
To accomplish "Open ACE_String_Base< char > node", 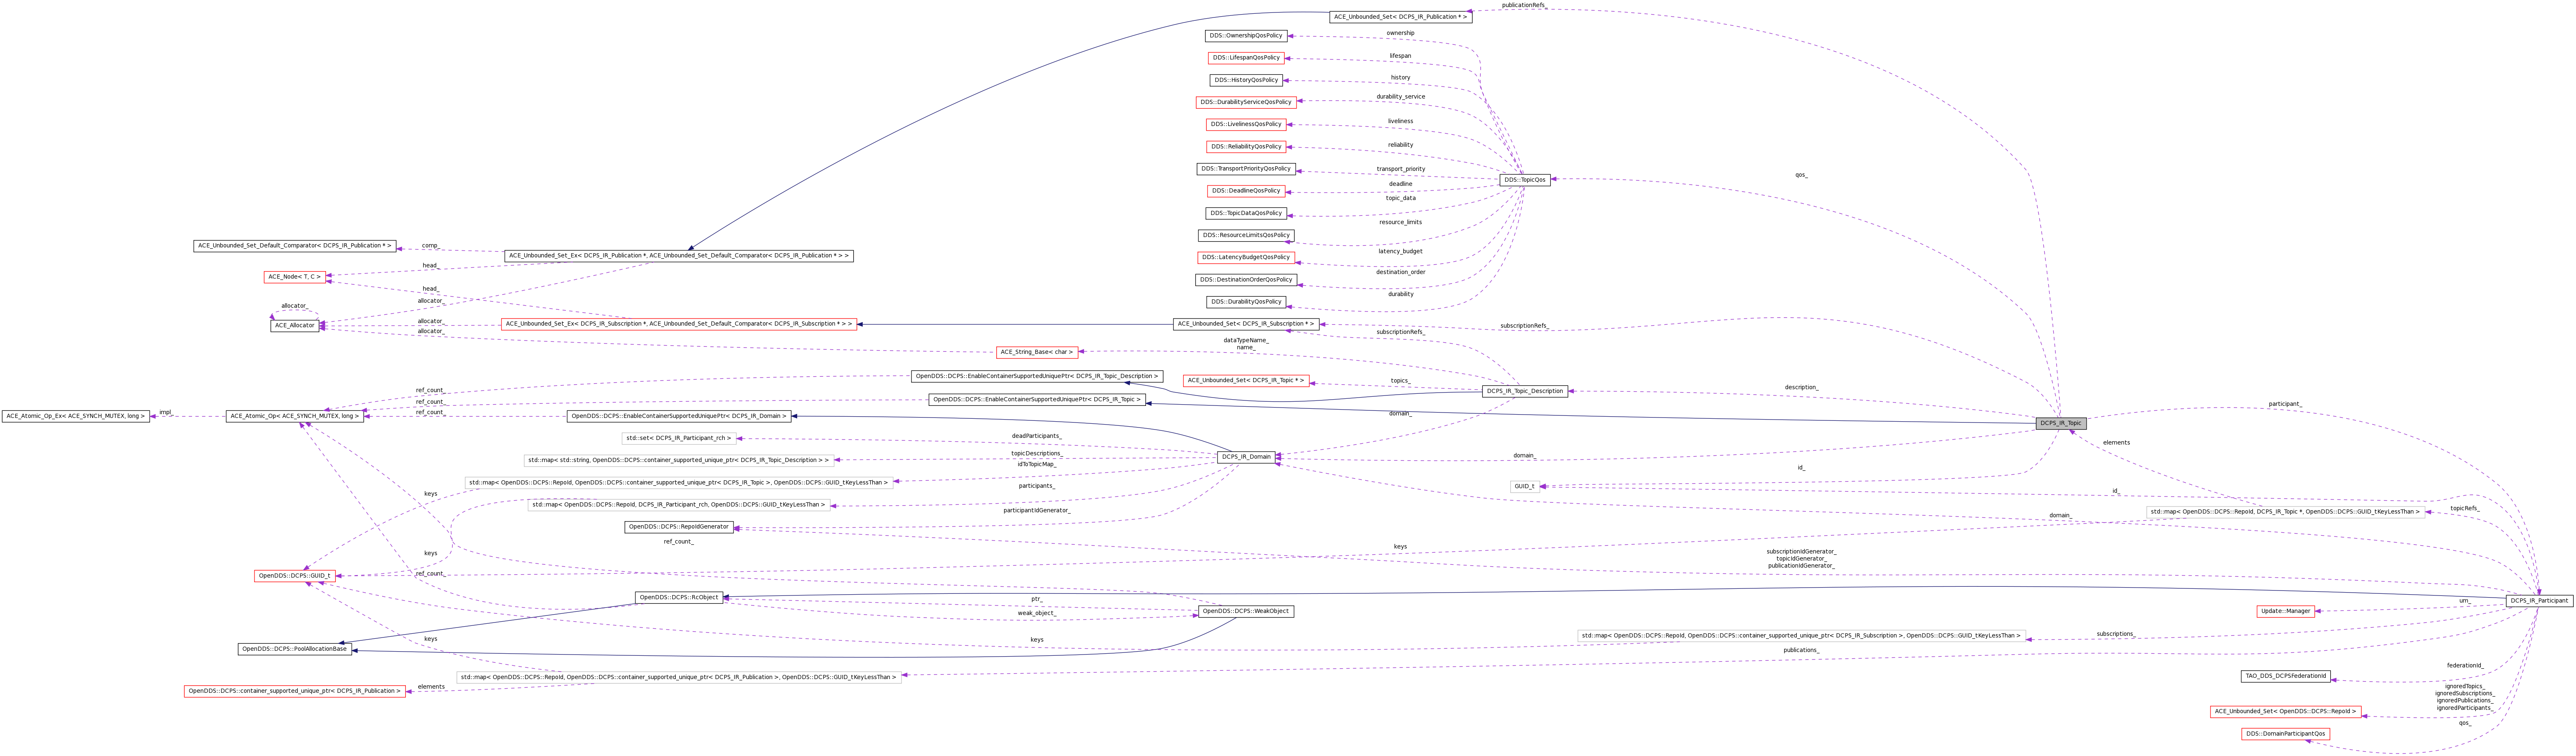I will [1037, 352].
